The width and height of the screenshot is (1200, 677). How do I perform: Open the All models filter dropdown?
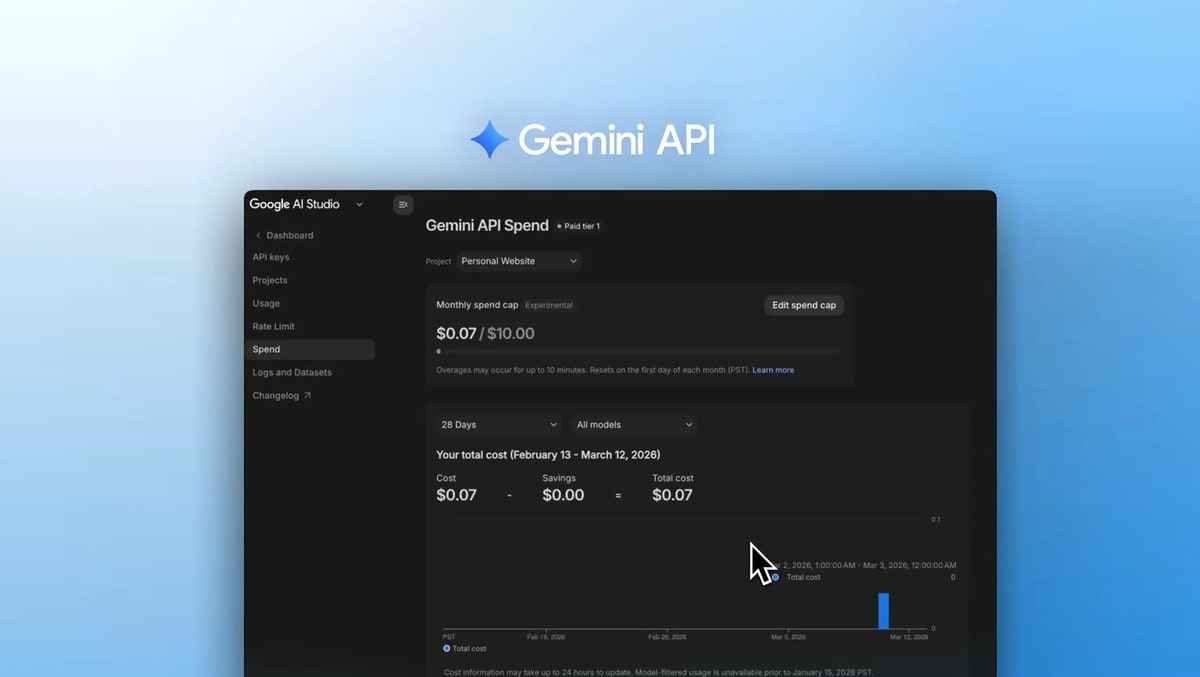pos(633,424)
